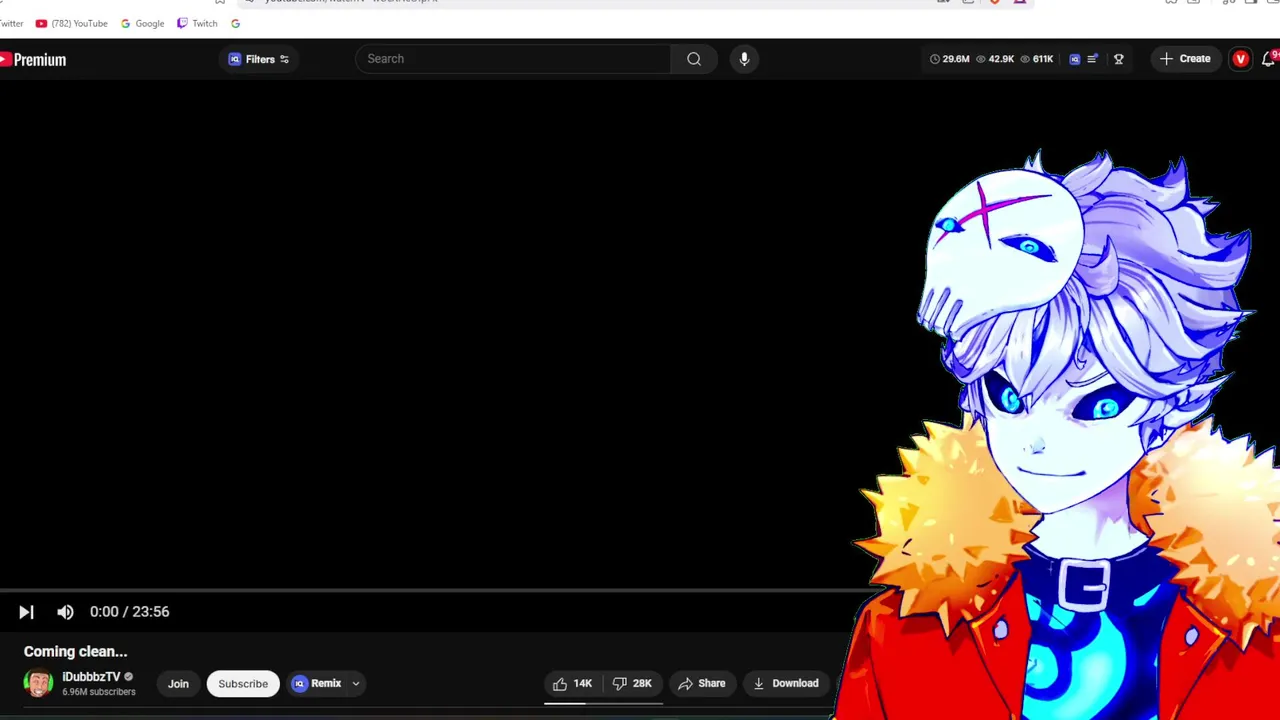The width and height of the screenshot is (1280, 720).
Task: Open the Create menu button
Action: pos(1185,59)
